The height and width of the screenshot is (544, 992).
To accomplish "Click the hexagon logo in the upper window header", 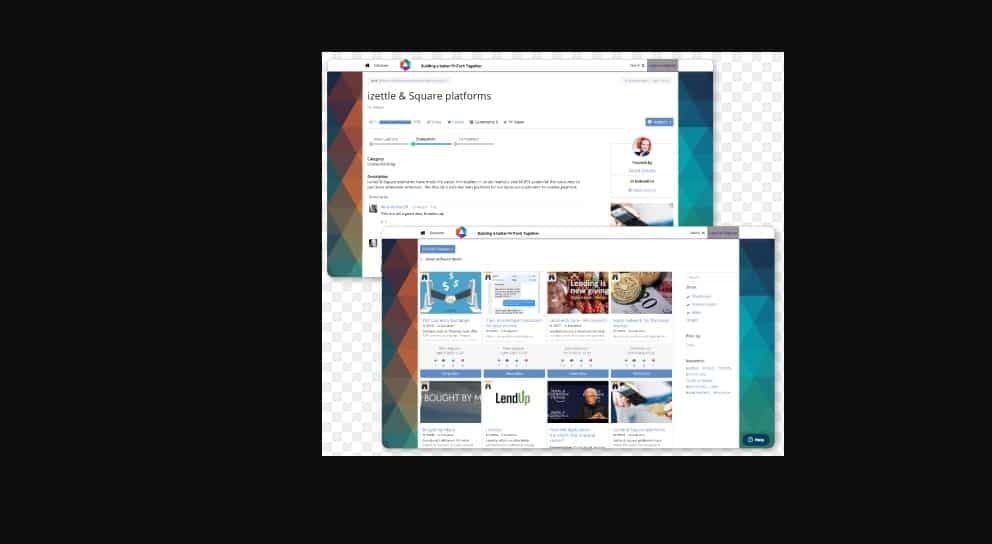I will [405, 65].
